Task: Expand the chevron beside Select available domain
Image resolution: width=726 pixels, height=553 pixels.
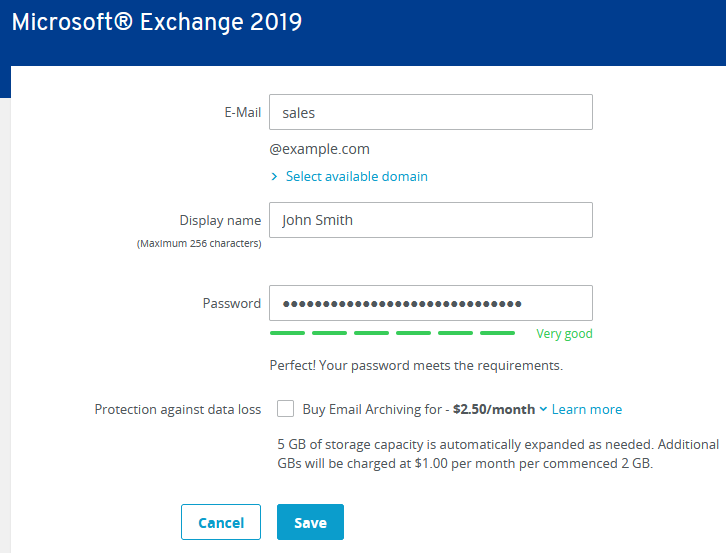Action: pos(274,176)
